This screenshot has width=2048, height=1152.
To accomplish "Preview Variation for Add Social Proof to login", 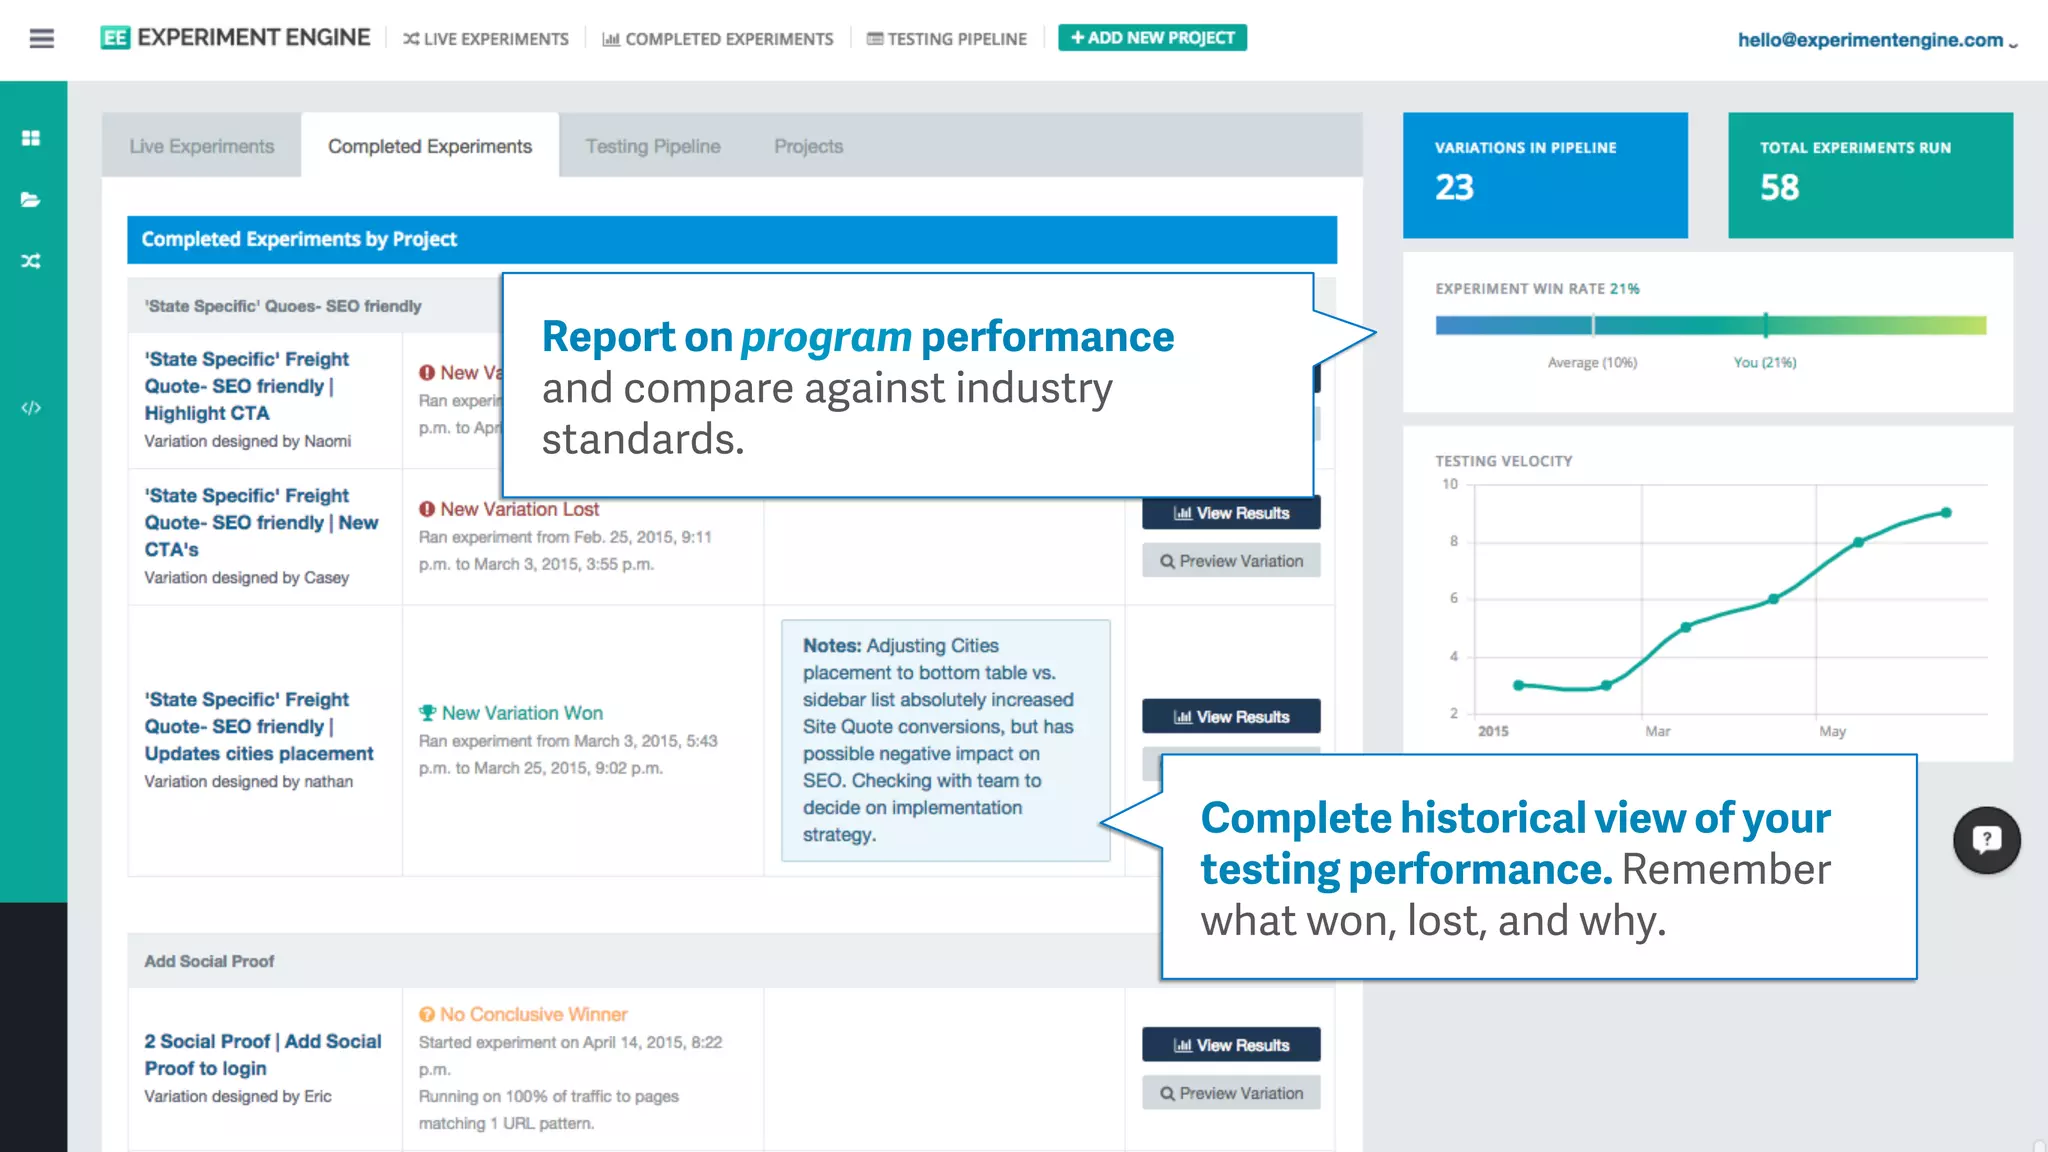I will (1231, 1093).
